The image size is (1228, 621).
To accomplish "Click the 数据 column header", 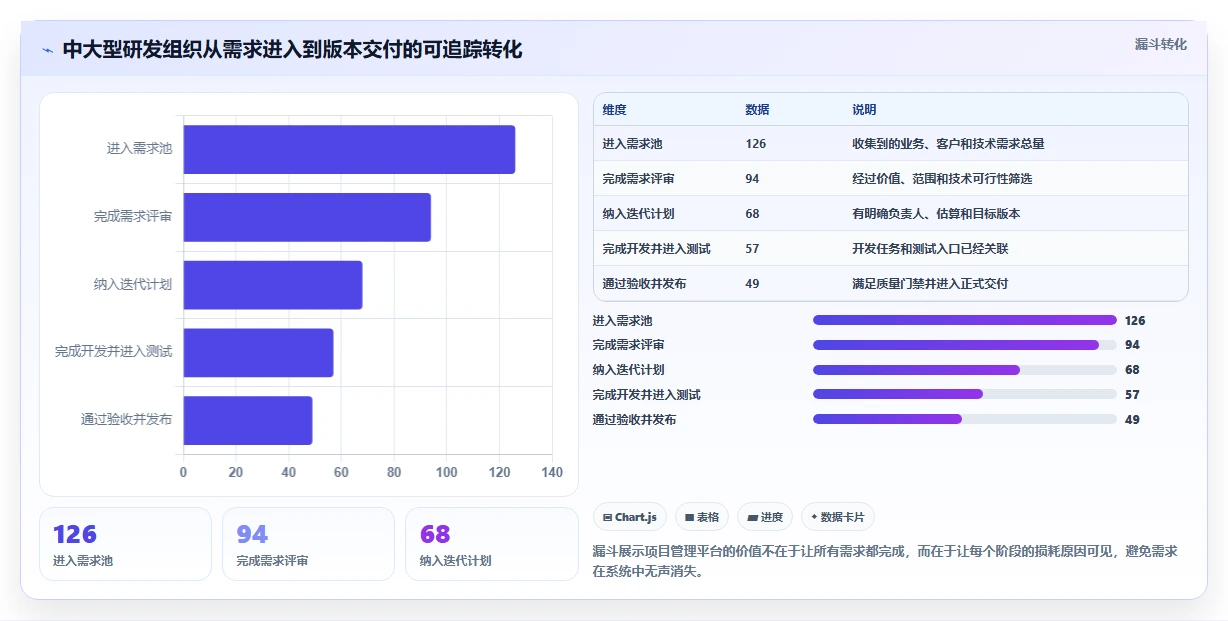I will click(x=758, y=110).
